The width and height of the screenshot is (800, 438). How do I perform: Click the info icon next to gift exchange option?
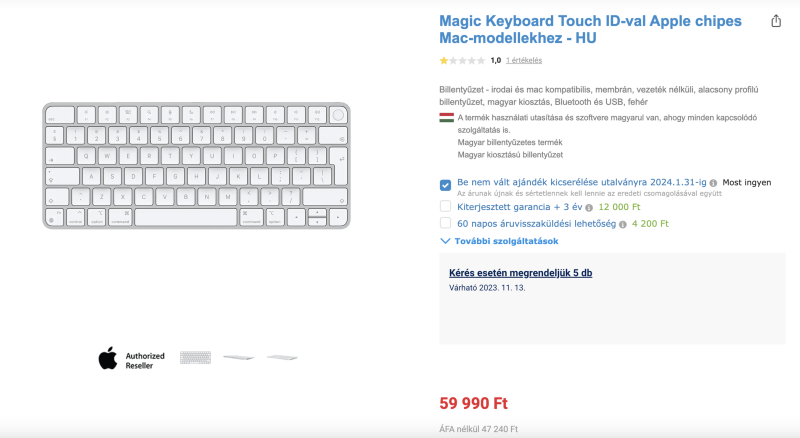(x=713, y=183)
